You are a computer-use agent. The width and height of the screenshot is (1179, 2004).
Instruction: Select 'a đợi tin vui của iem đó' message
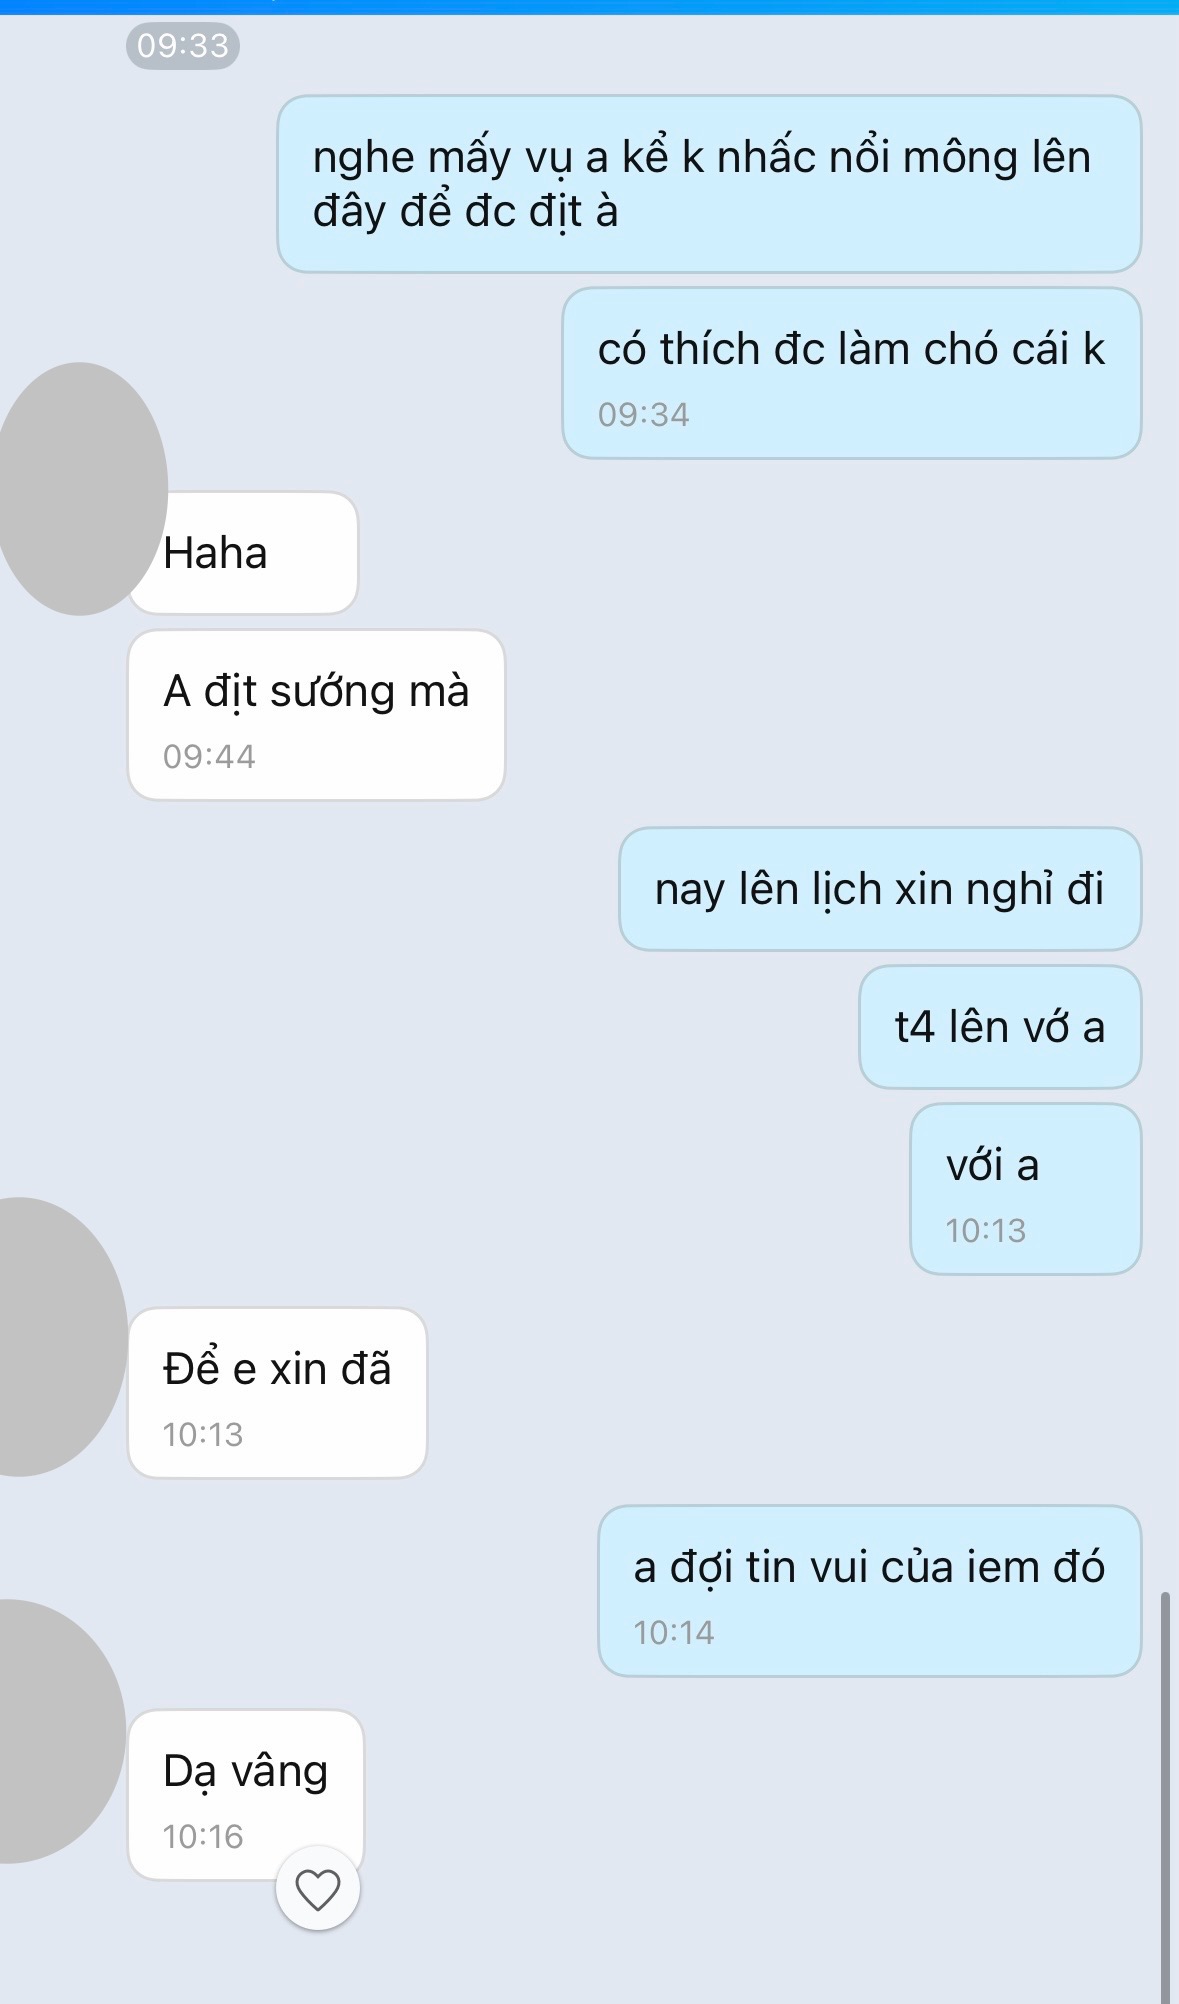[870, 1591]
